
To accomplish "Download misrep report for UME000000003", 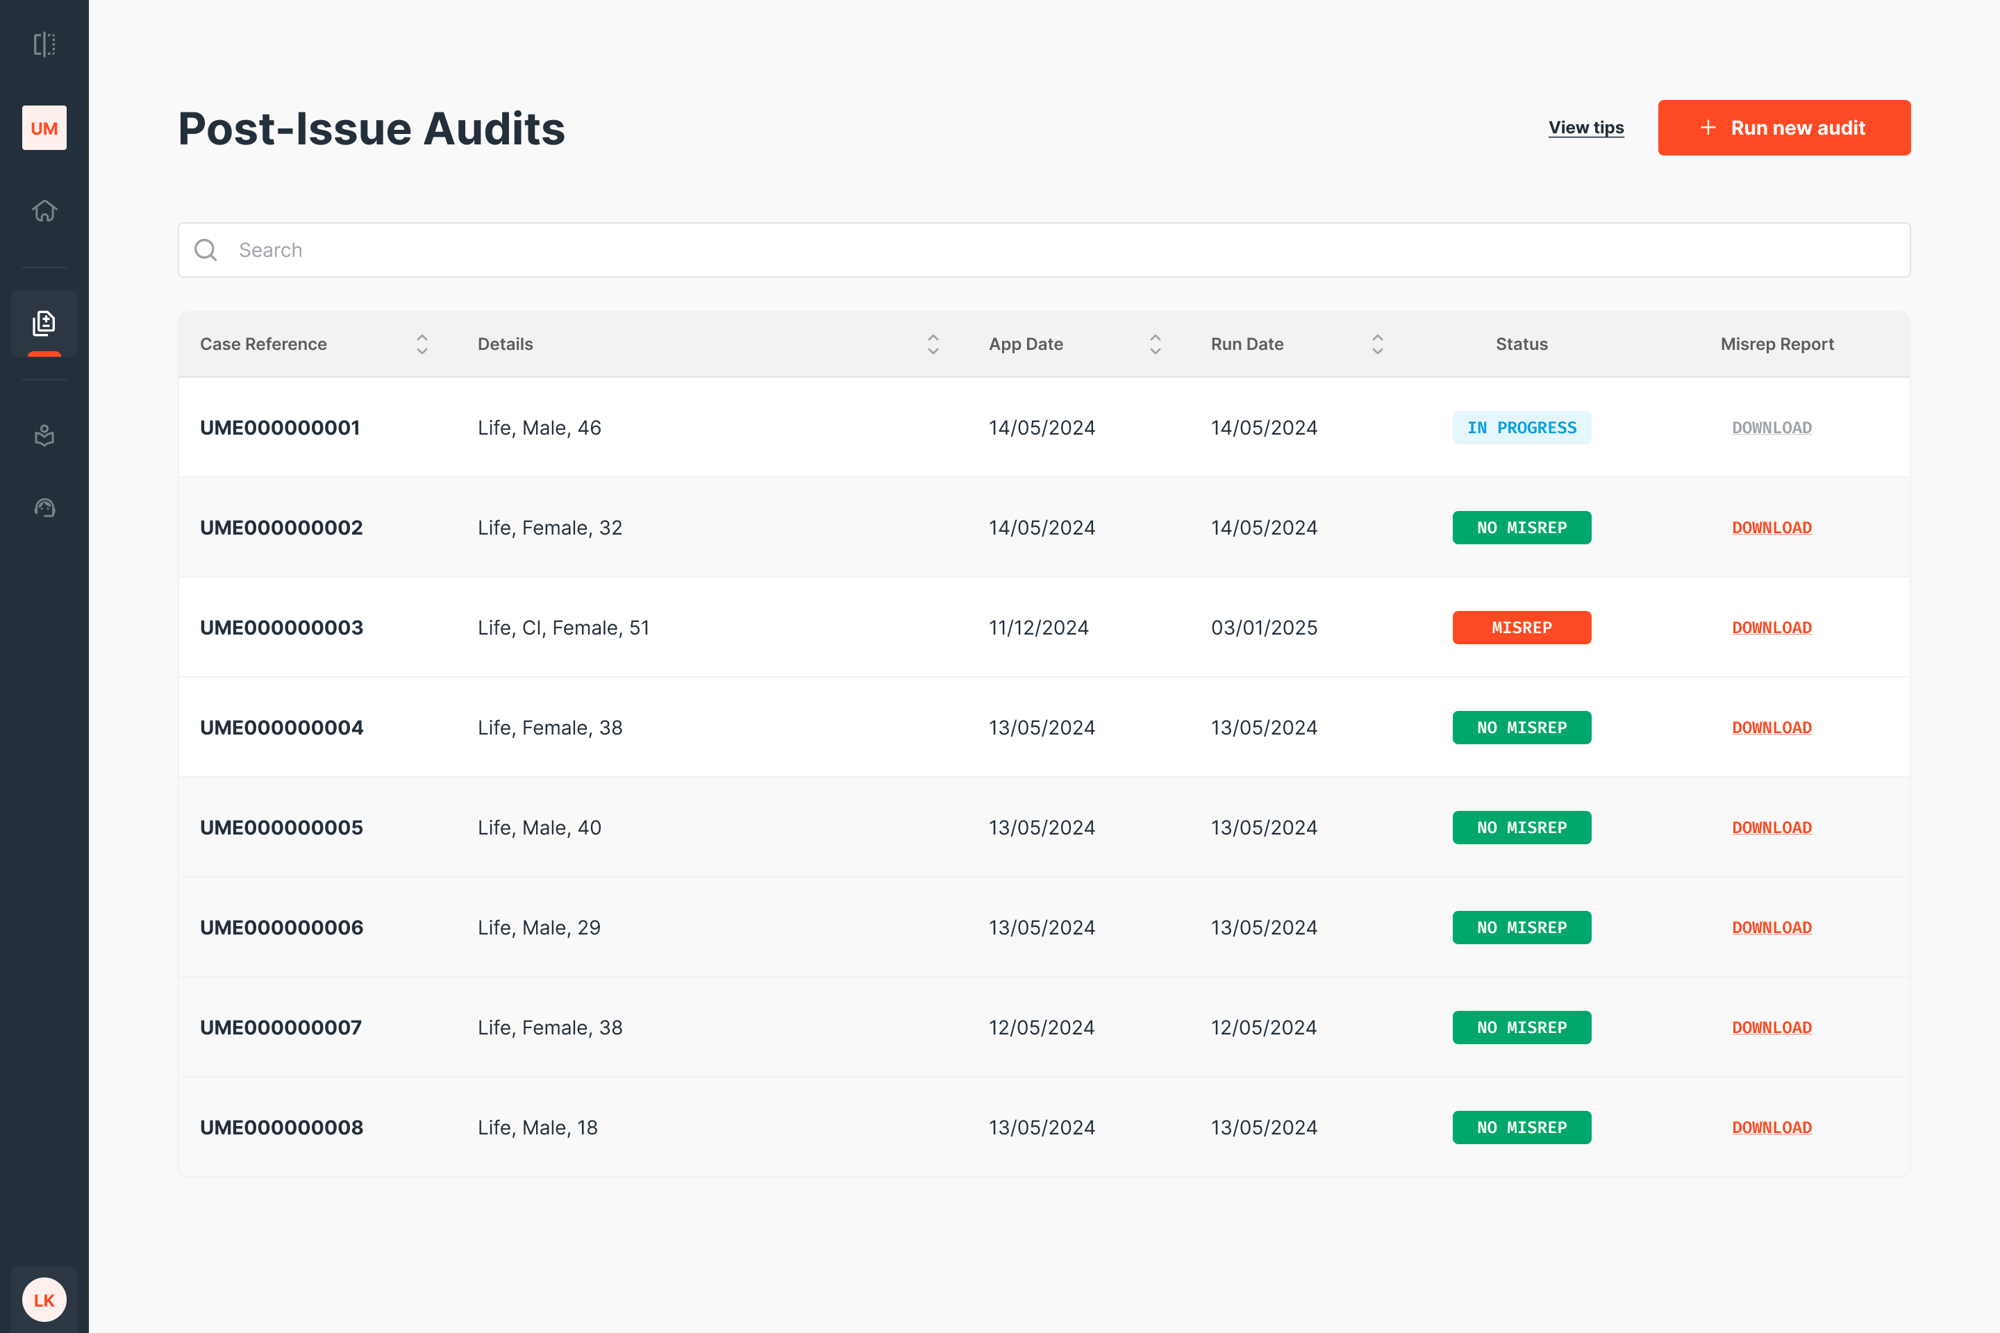I will pyautogui.click(x=1771, y=628).
